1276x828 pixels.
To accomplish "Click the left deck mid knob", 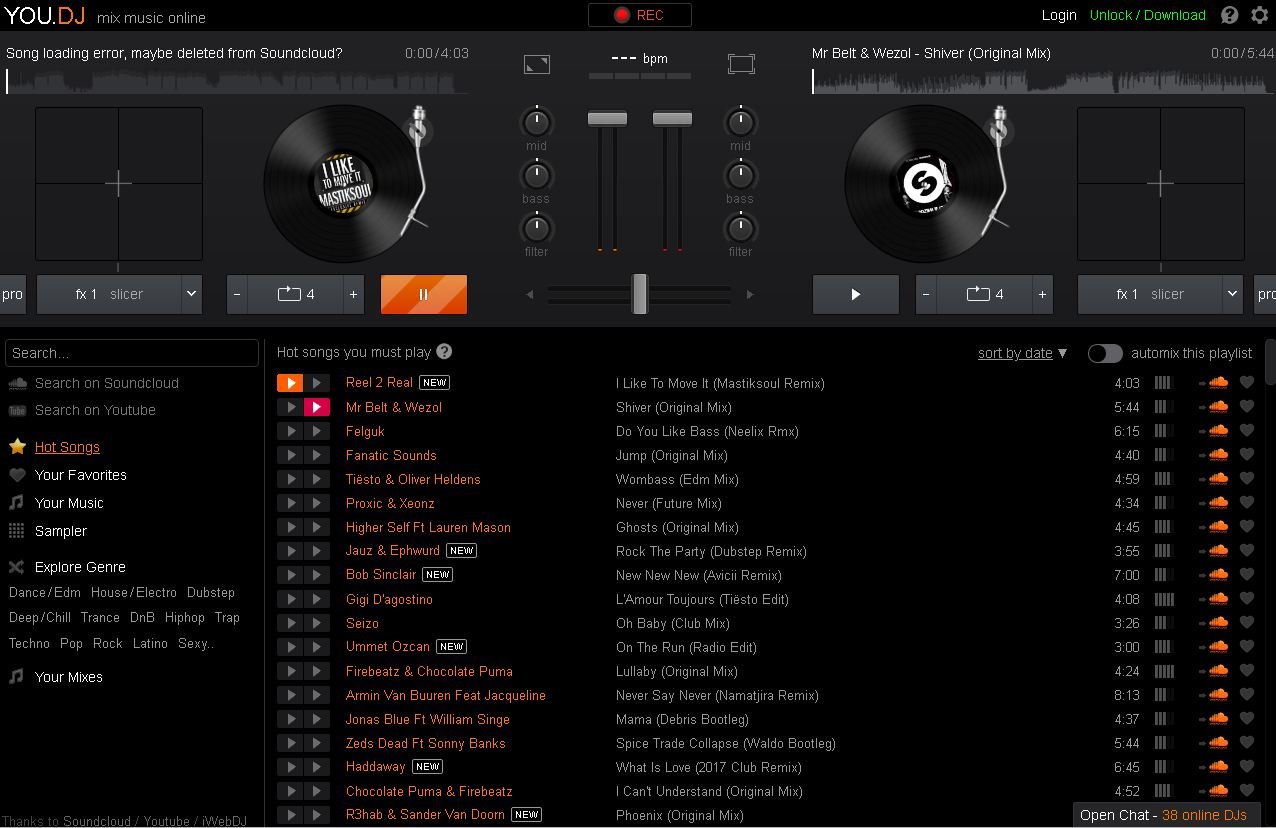I will point(536,123).
